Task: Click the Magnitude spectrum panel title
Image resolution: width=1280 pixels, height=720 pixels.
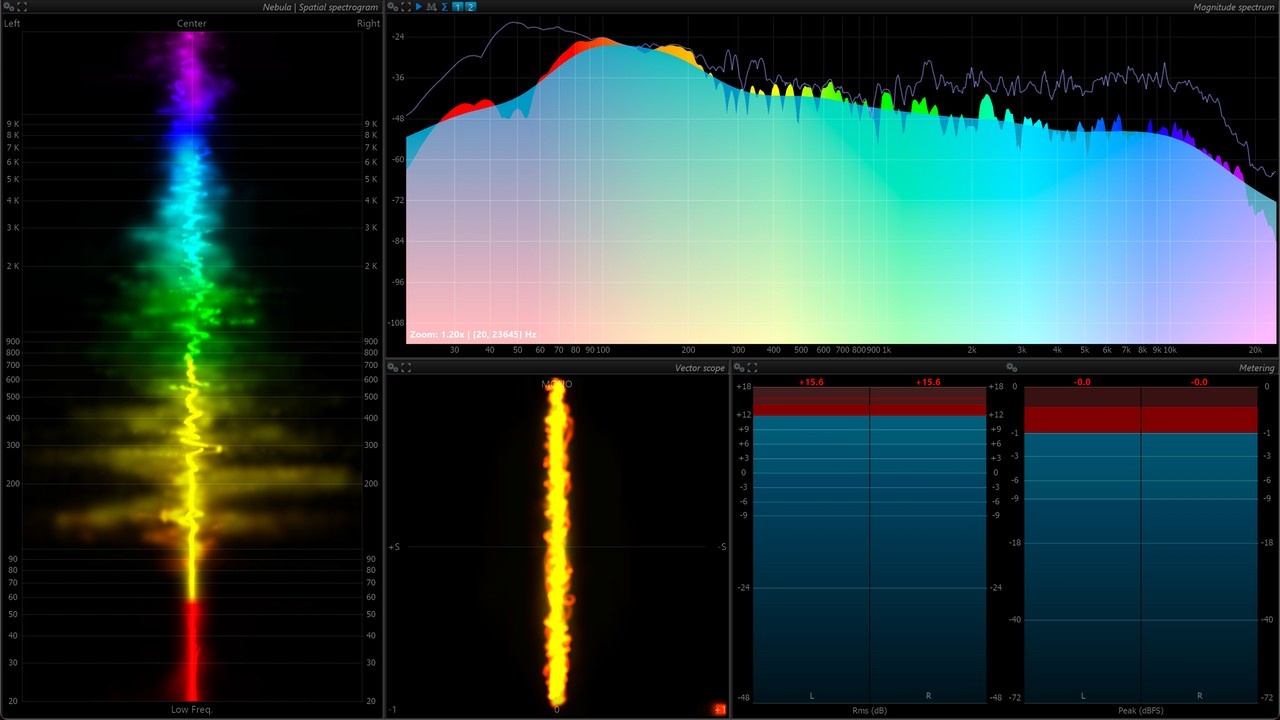Action: 1233,7
